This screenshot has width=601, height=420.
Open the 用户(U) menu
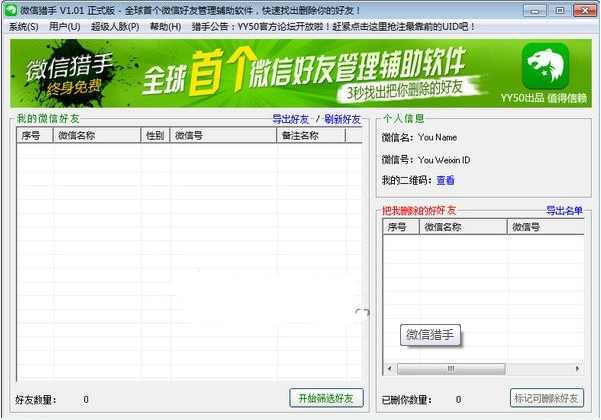click(x=64, y=27)
